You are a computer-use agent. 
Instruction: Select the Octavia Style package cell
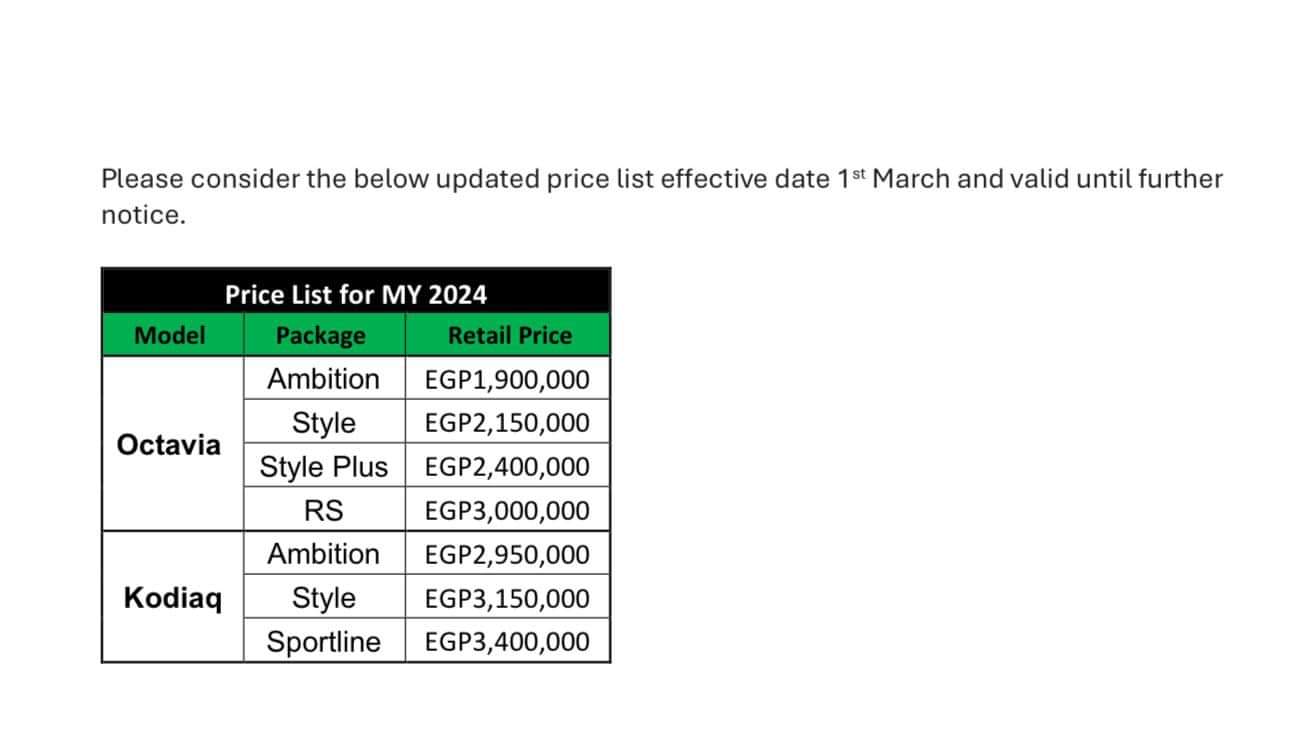tap(323, 423)
